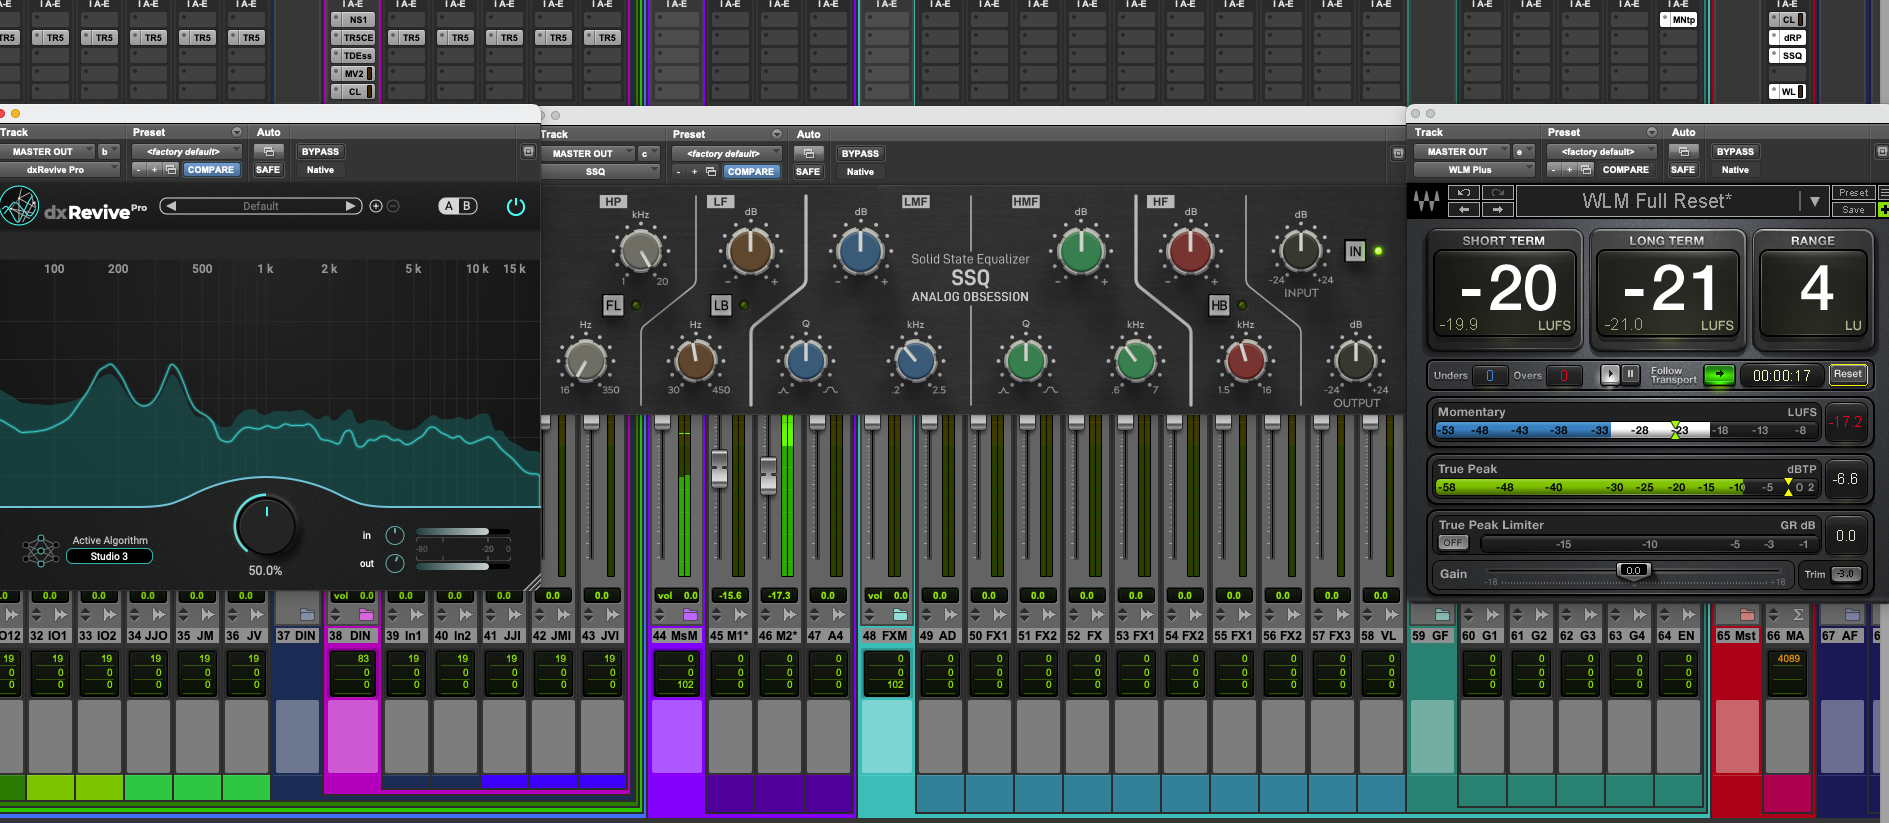This screenshot has width=1889, height=823.
Task: Reset the WLM loudness meter
Action: (x=1848, y=375)
